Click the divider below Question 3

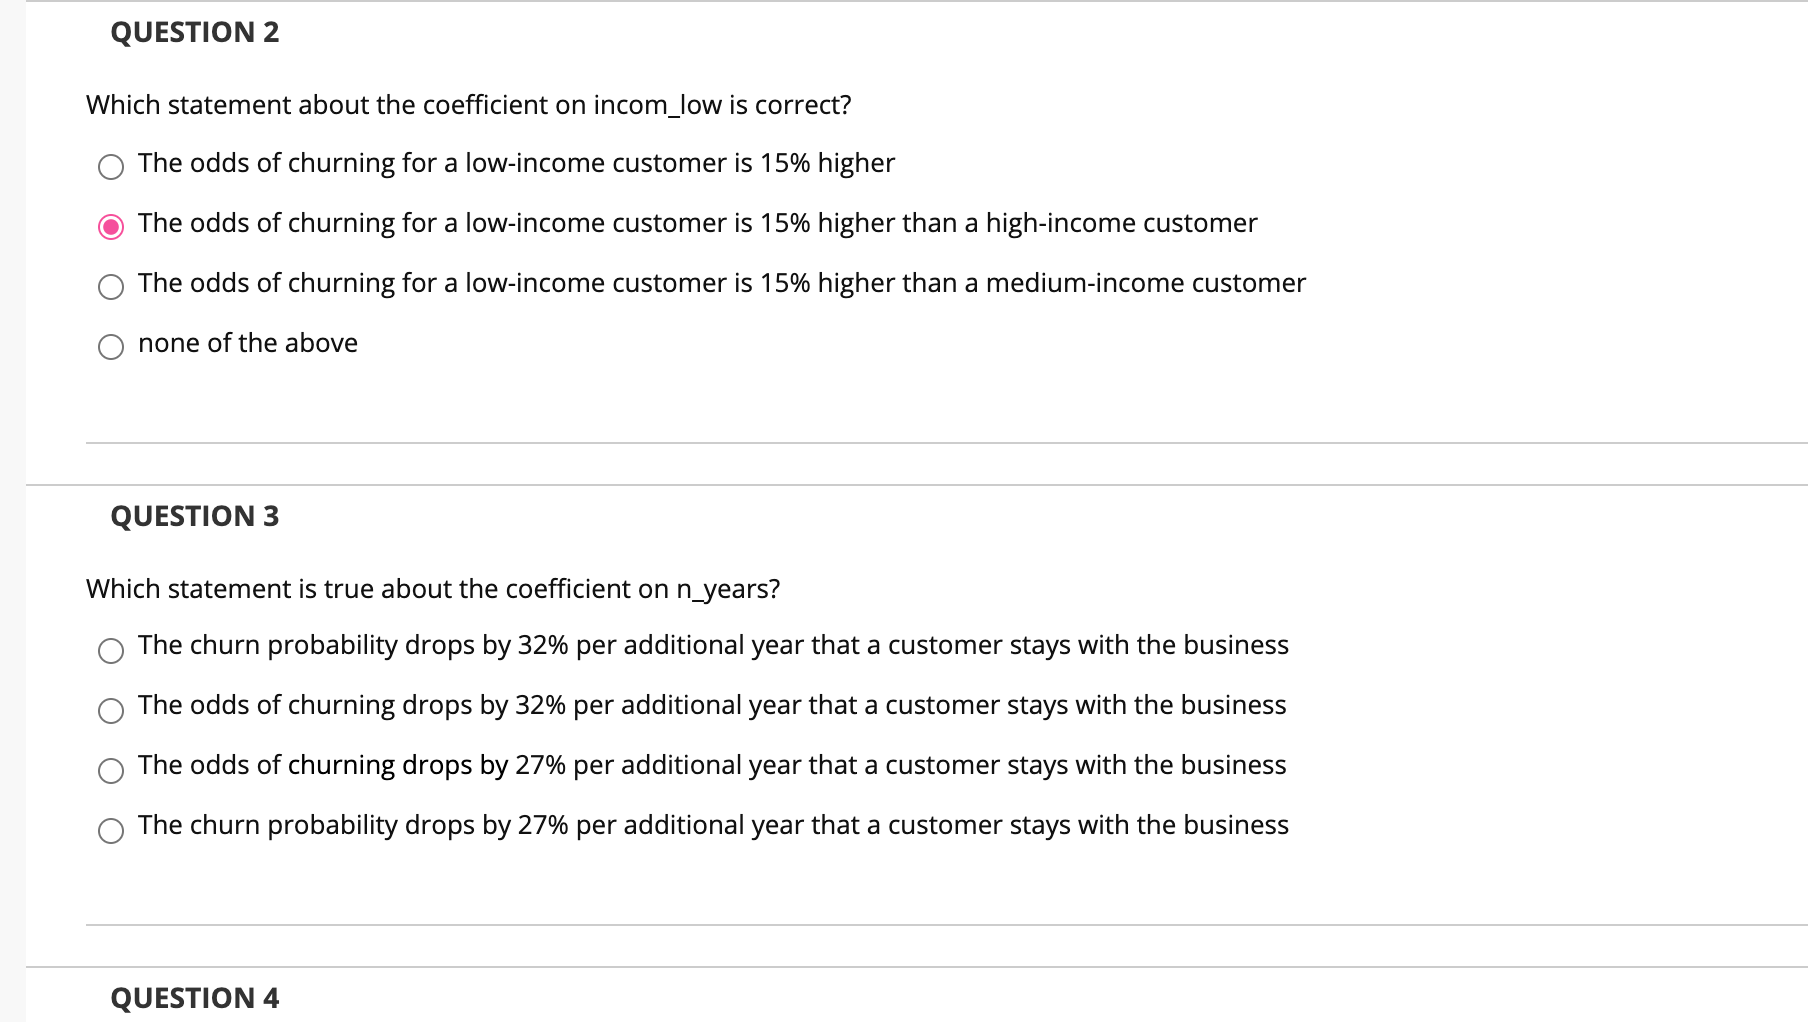tap(900, 924)
